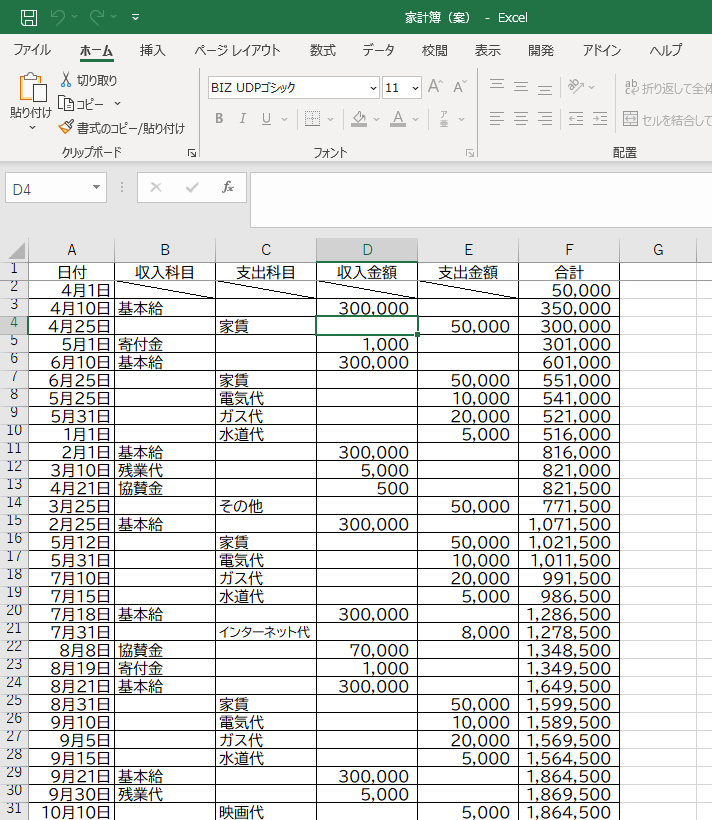Screen dimensions: 712x820
Task: Switch to the 表示 tab
Action: [488, 50]
